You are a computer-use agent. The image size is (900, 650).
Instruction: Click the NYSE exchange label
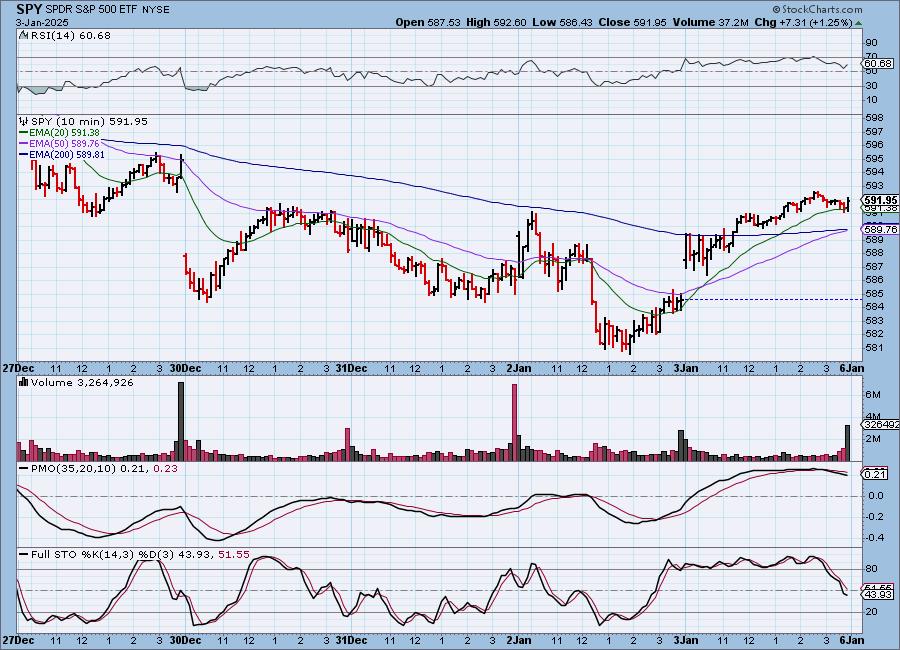coord(155,10)
